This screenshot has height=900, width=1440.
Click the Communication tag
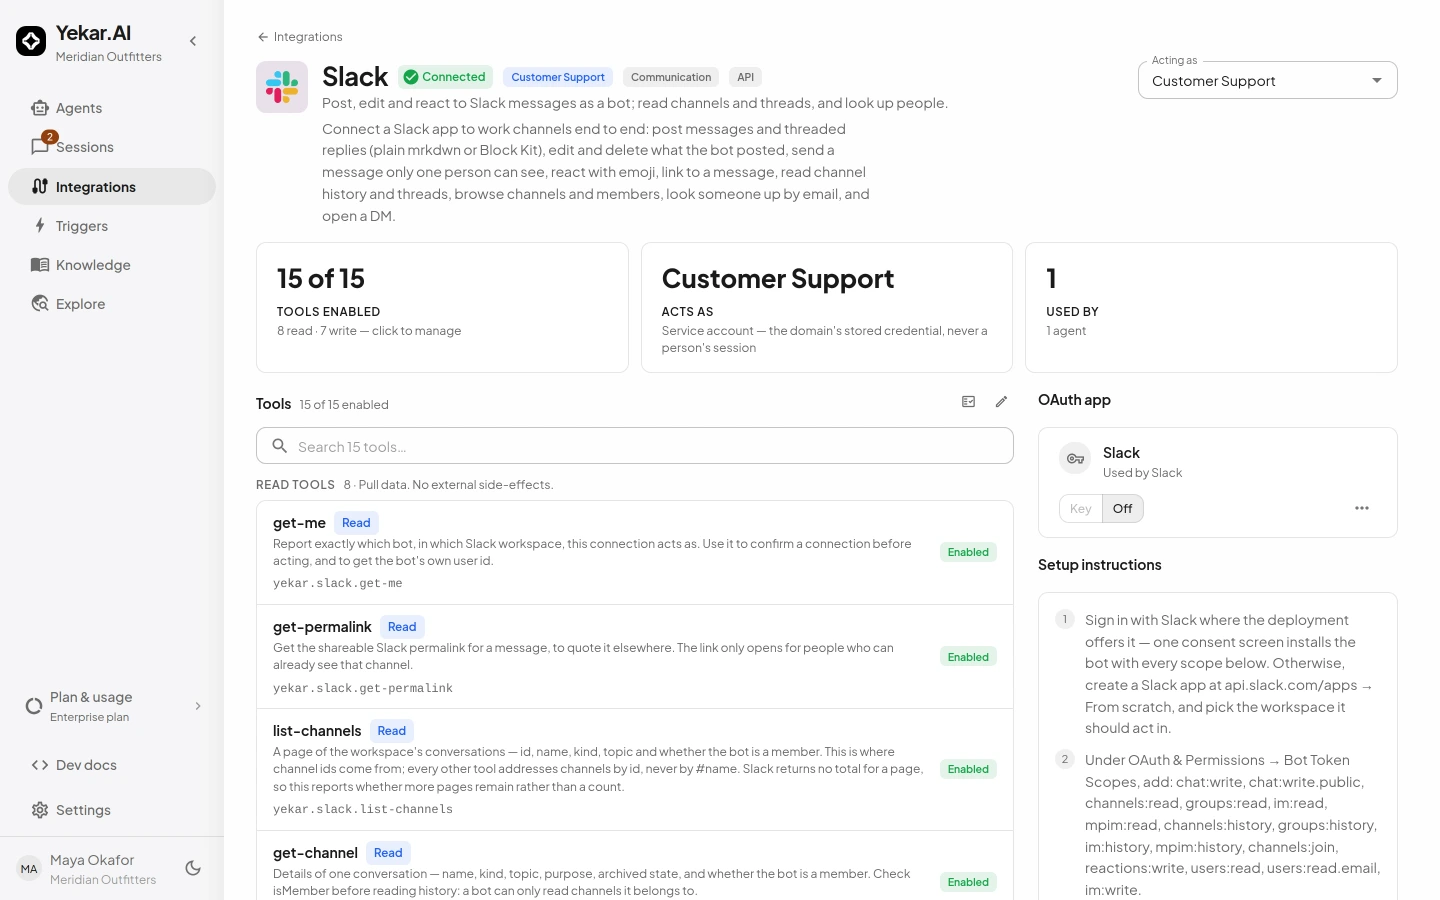(x=671, y=77)
